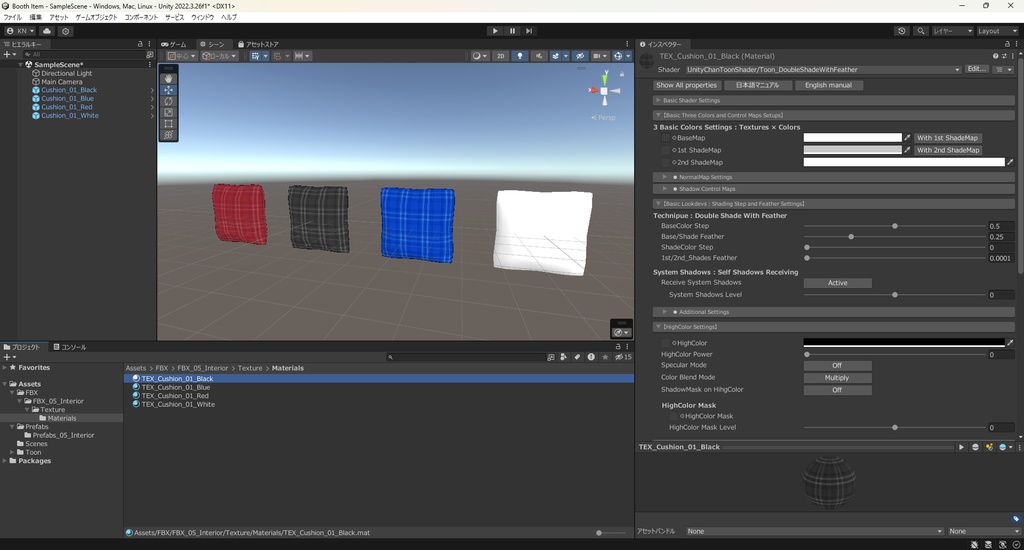Select the Rect transform tool
The height and width of the screenshot is (550, 1024).
tap(168, 123)
